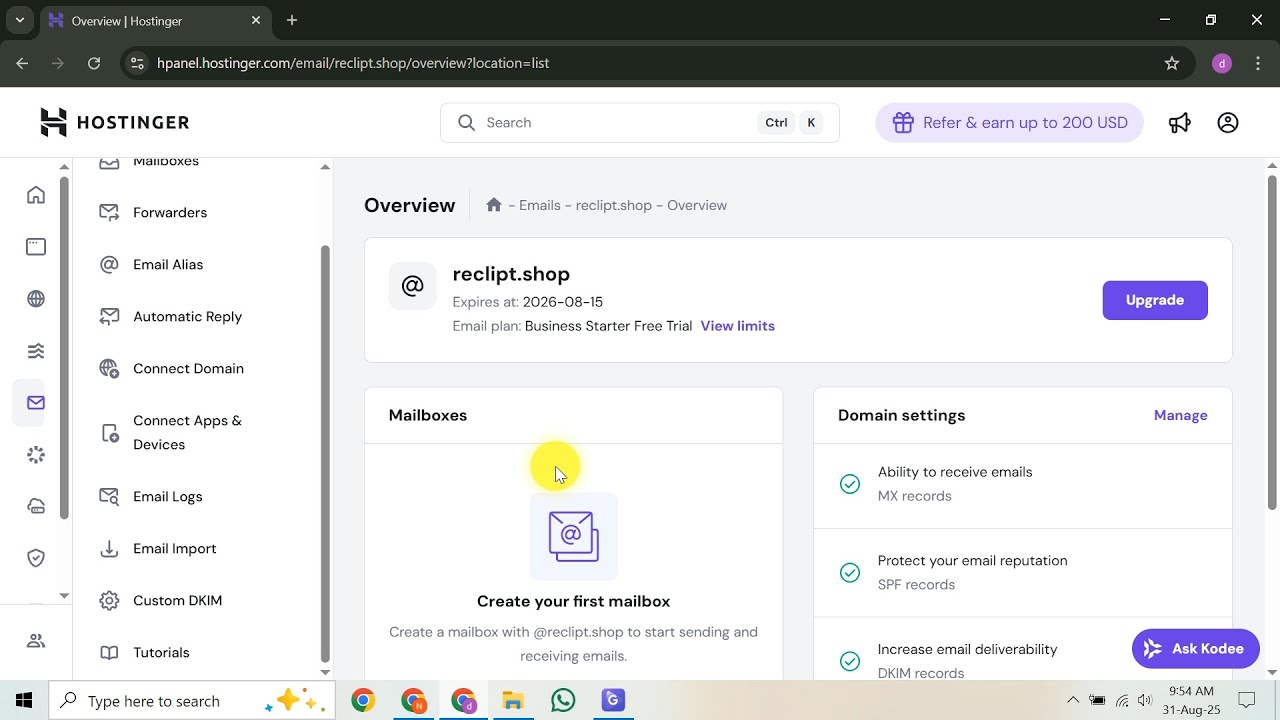Open Connect Domain menu item

(188, 368)
